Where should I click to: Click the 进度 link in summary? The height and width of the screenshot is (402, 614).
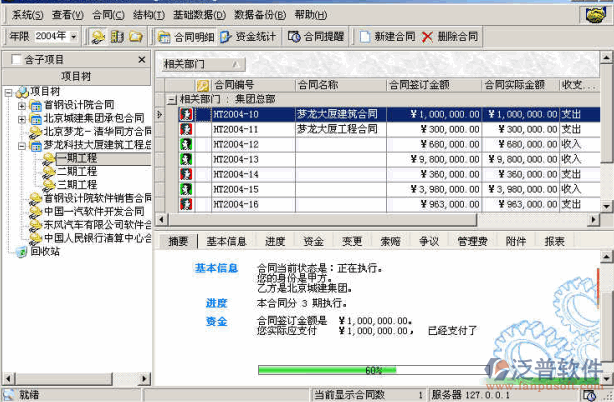[217, 303]
